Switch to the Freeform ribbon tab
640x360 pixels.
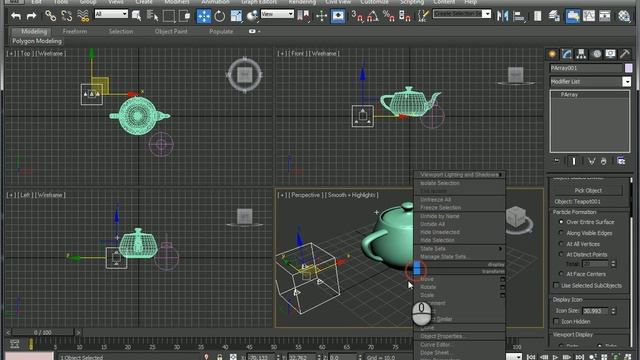pos(75,31)
